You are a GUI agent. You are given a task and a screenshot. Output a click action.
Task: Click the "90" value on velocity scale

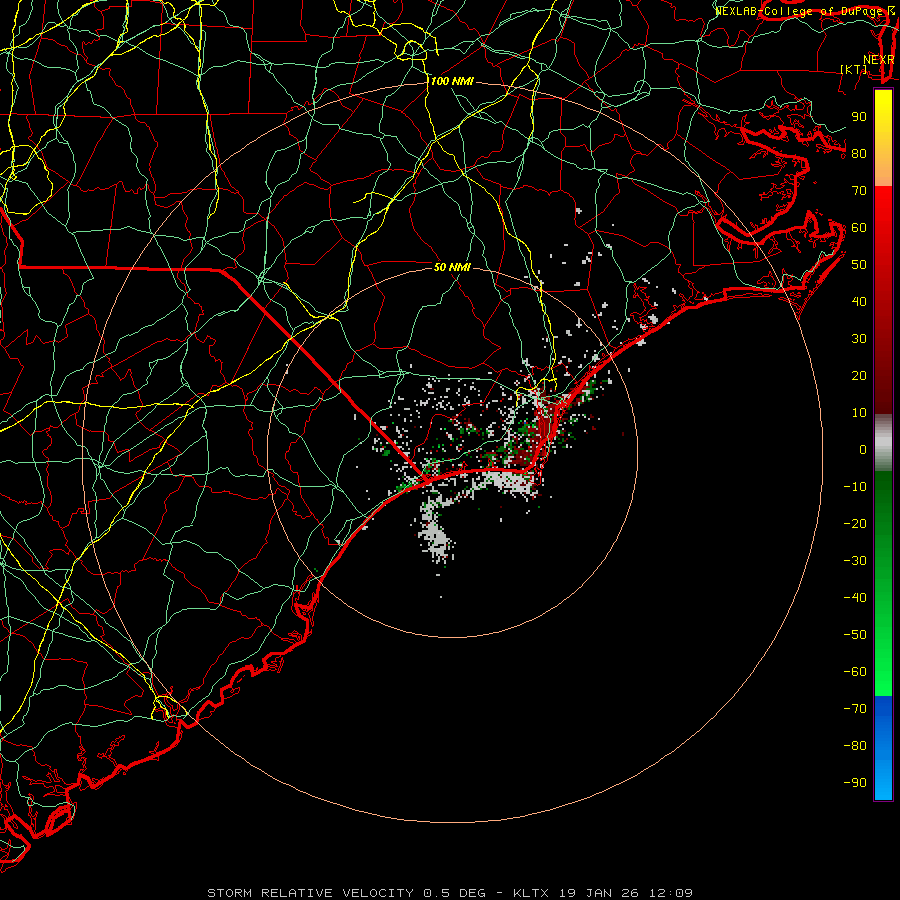coord(859,117)
